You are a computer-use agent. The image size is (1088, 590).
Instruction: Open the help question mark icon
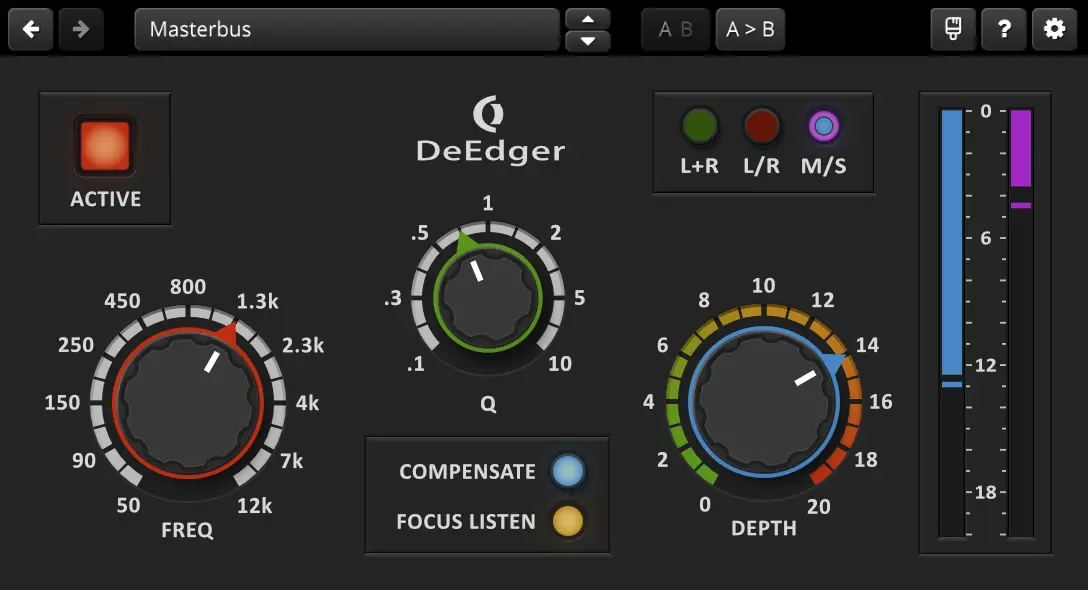[x=1003, y=29]
